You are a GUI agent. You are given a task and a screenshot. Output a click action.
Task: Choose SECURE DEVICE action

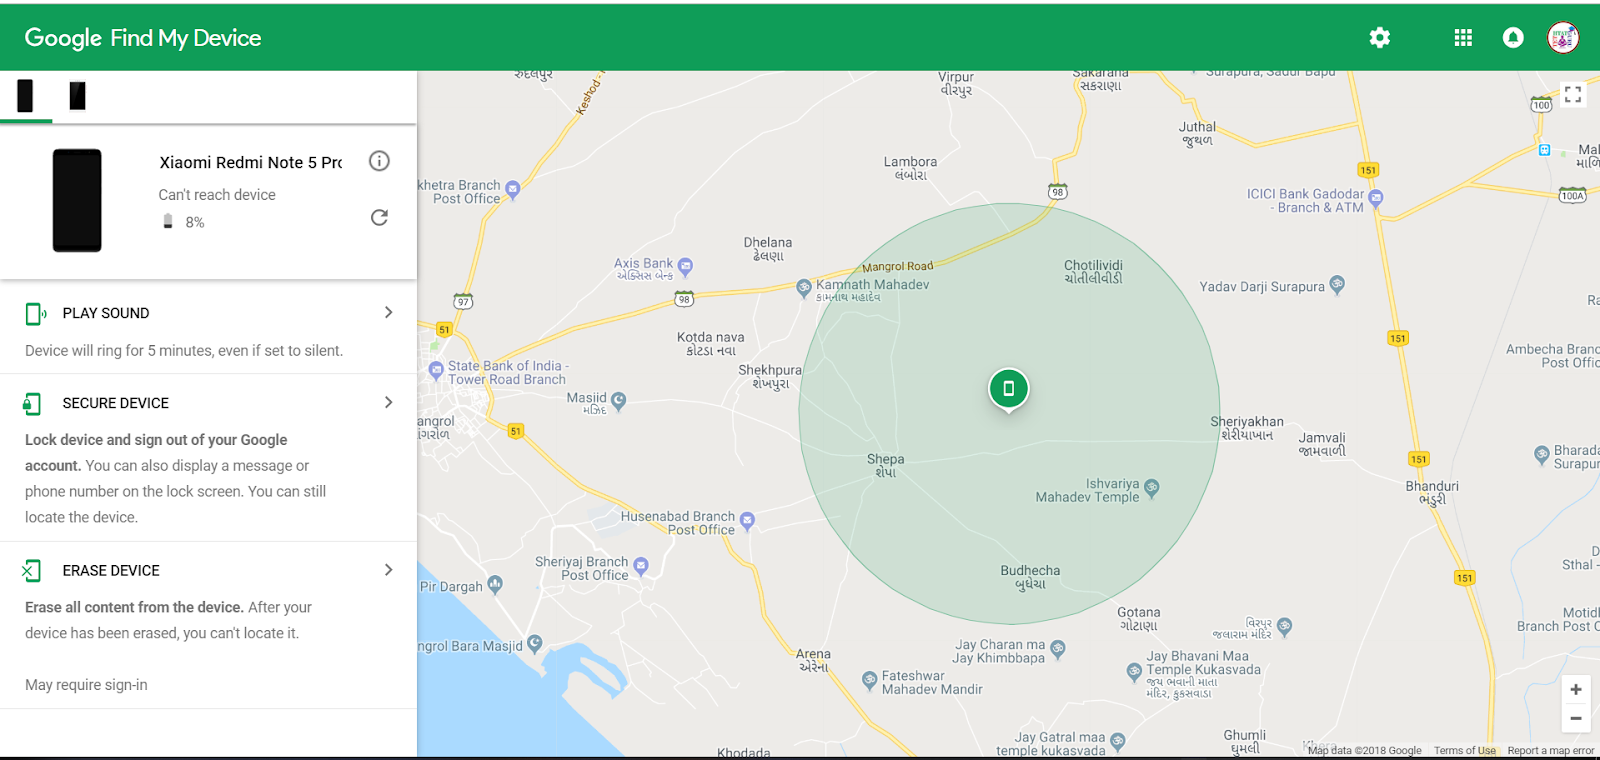[x=116, y=403]
